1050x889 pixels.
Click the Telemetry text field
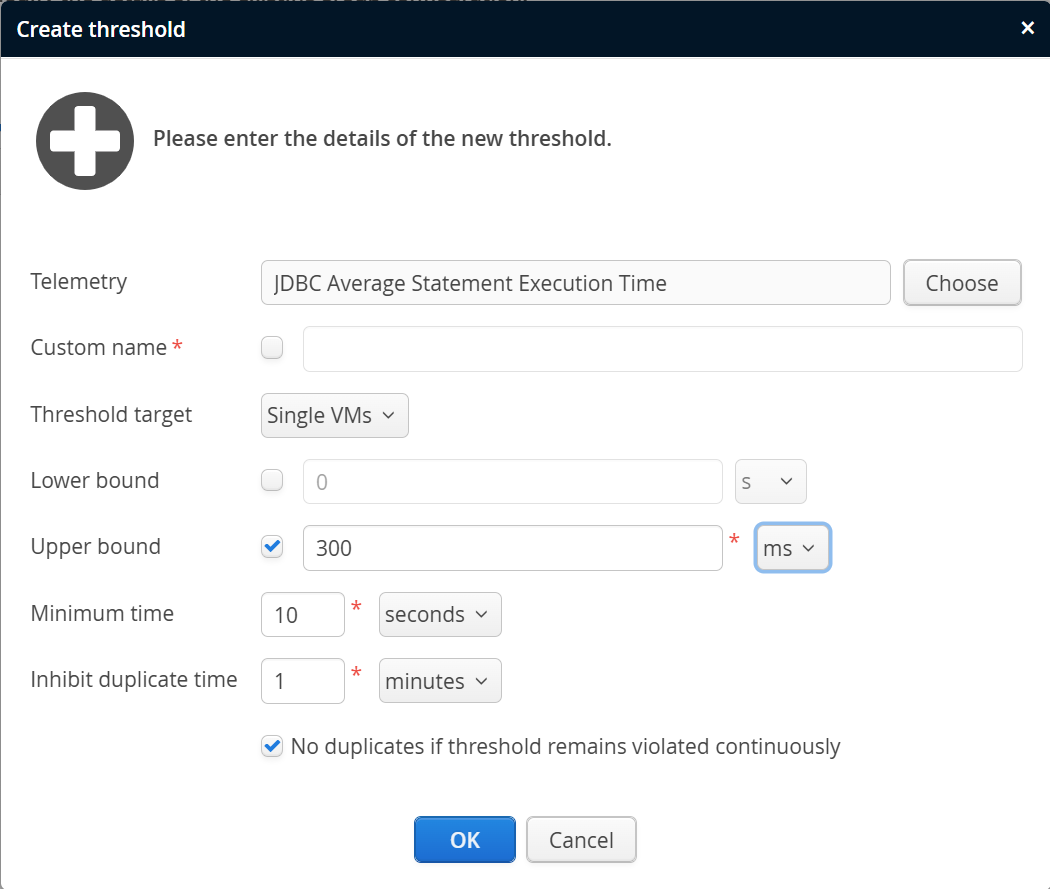pyautogui.click(x=575, y=283)
